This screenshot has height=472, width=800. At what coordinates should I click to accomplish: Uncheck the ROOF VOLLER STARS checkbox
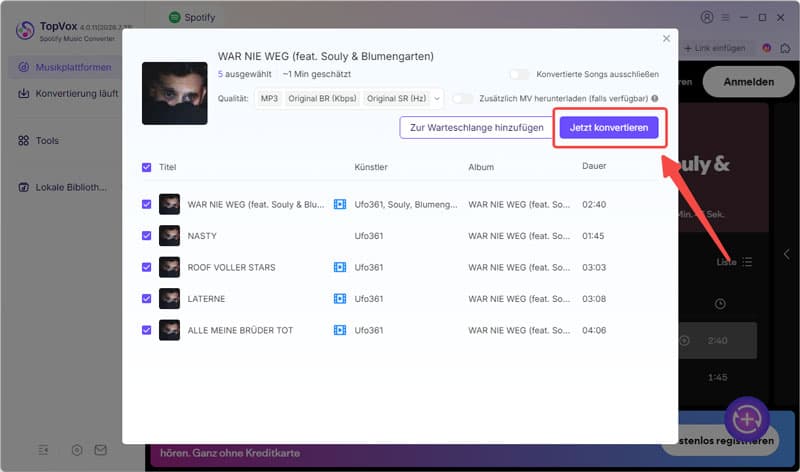[x=146, y=267]
